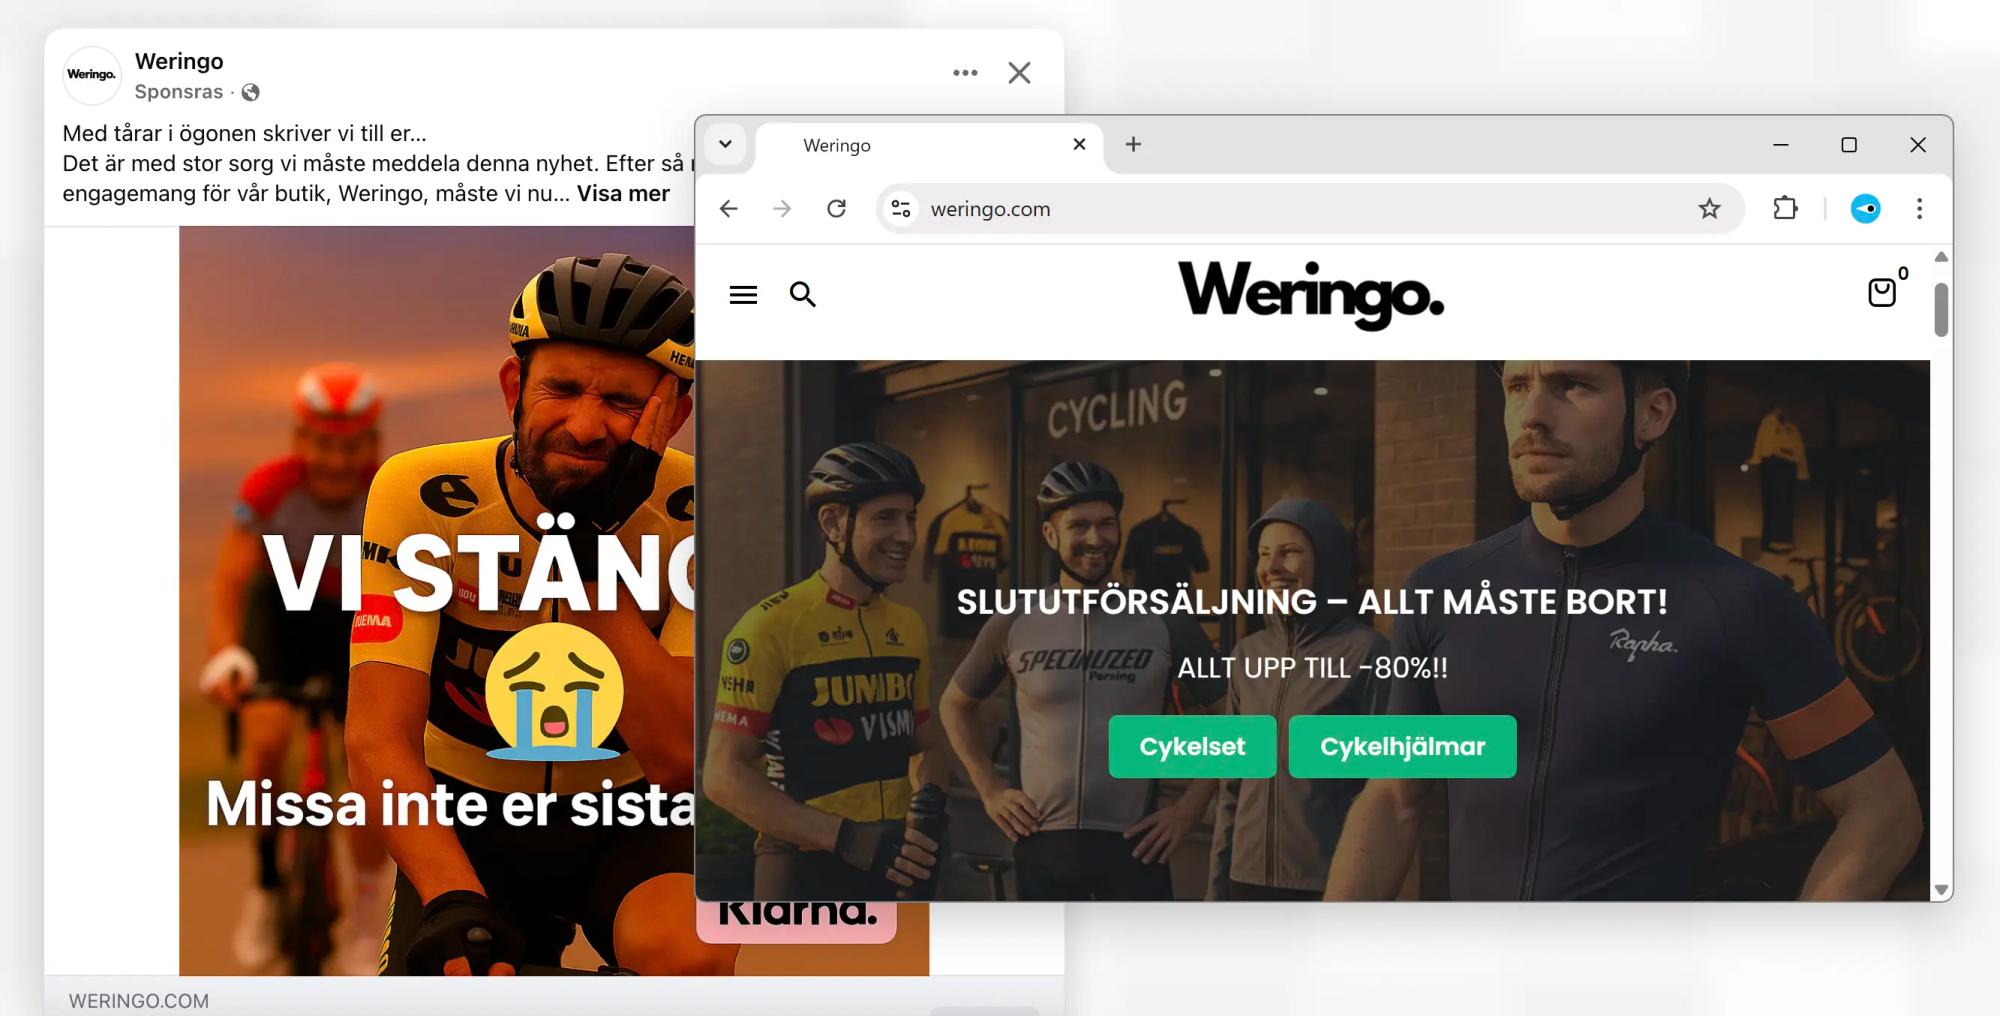Bookmark this page with the star icon
The image size is (2000, 1016).
[1709, 208]
